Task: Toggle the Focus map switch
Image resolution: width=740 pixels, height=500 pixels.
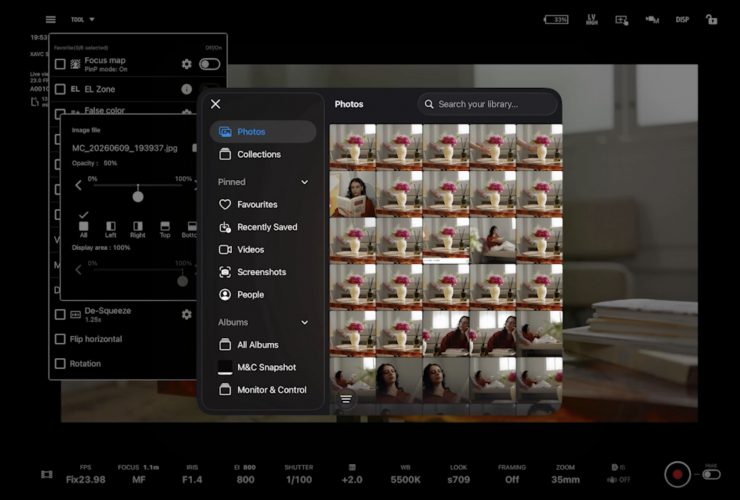Action: click(210, 64)
